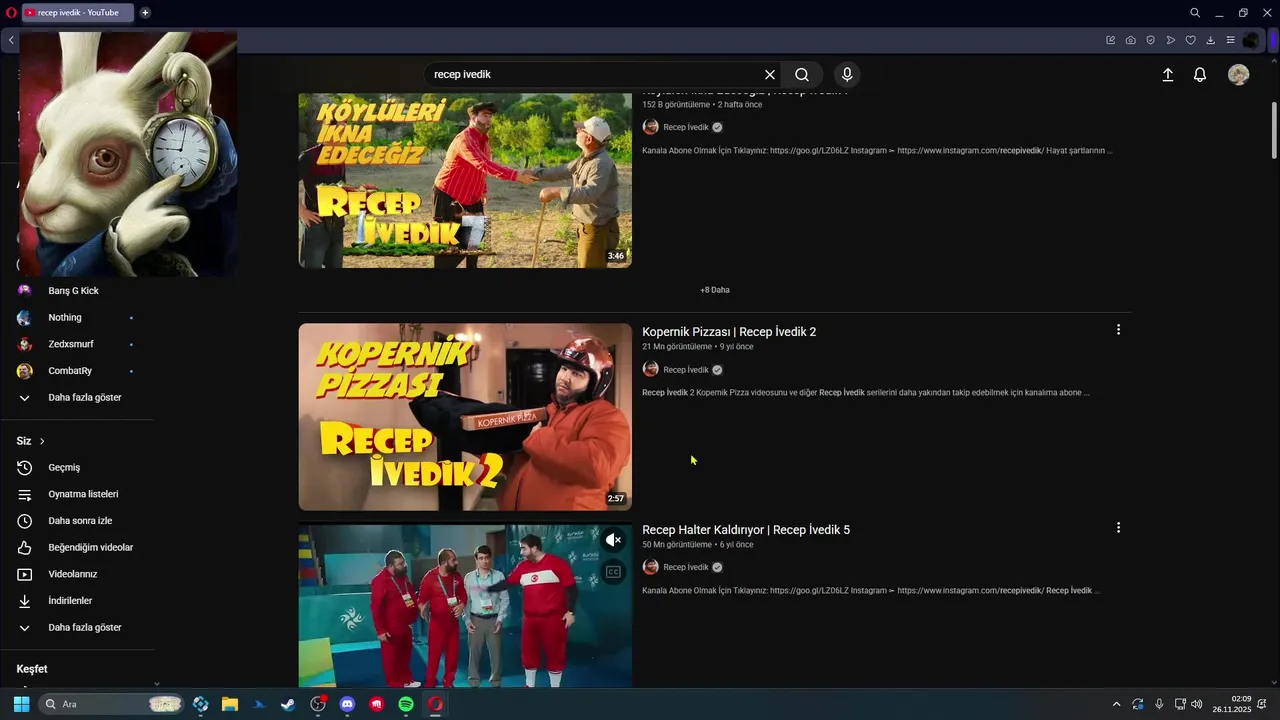Switch to the recep ivedik - YouTube tab
This screenshot has width=1280, height=720.
click(78, 13)
